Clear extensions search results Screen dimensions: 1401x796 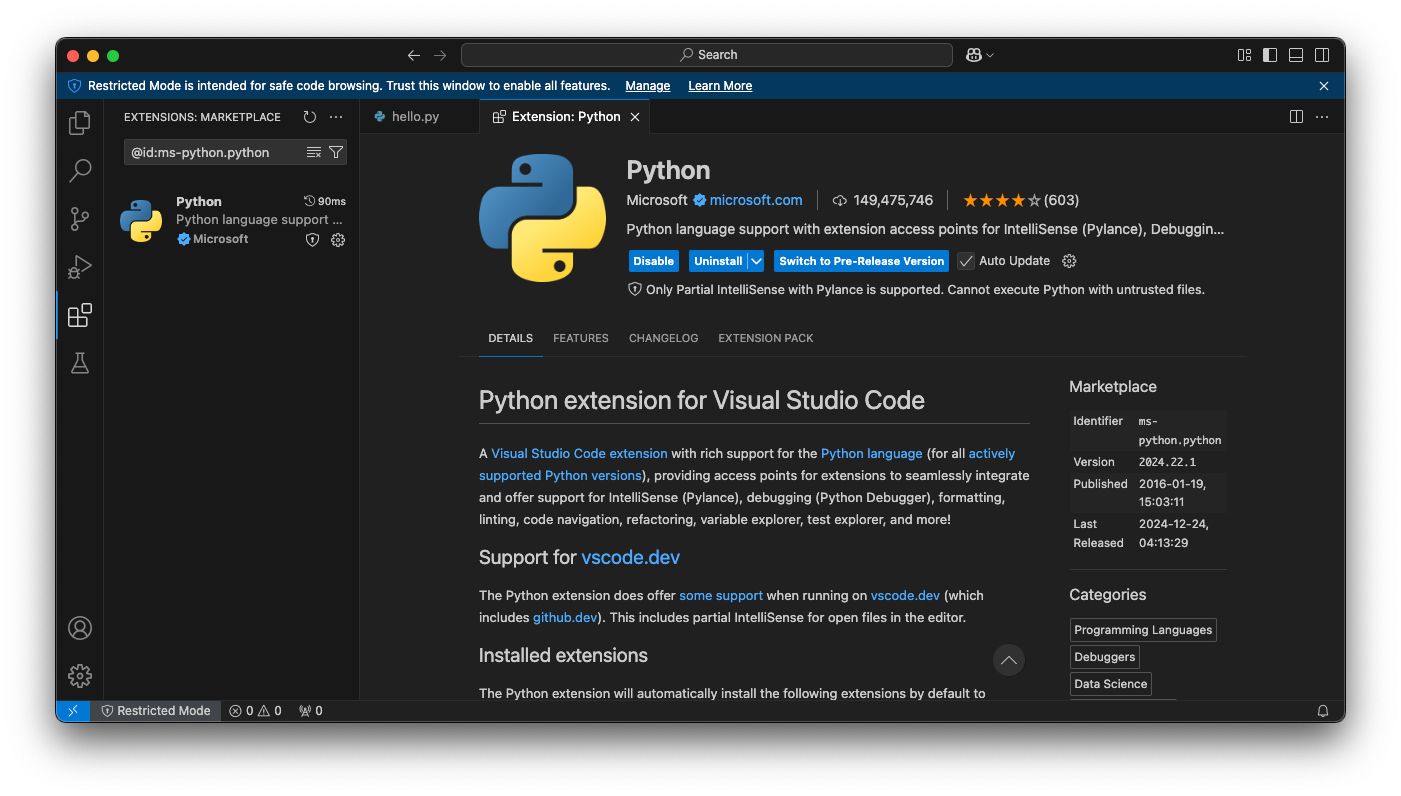tap(314, 152)
